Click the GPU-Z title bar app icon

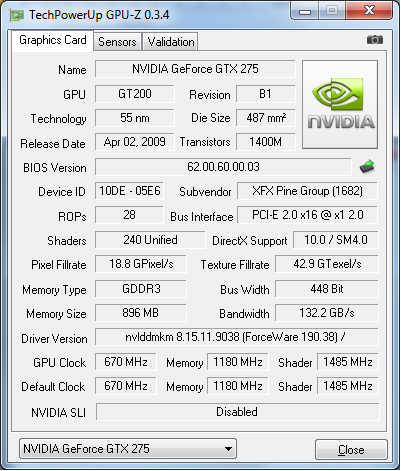(x=17, y=15)
